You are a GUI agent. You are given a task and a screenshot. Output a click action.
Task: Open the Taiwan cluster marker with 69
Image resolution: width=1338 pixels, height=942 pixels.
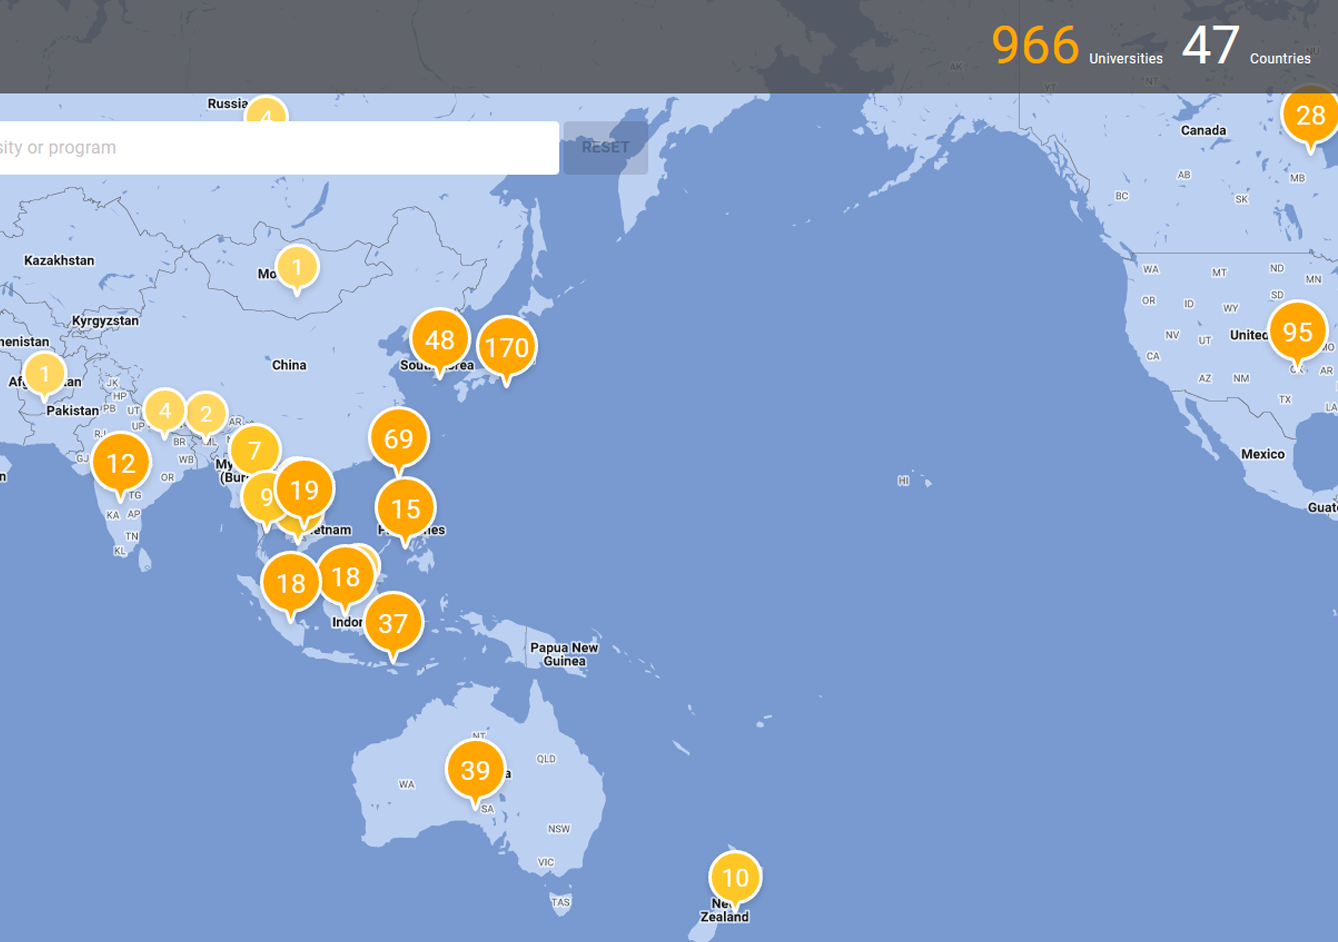pos(398,438)
